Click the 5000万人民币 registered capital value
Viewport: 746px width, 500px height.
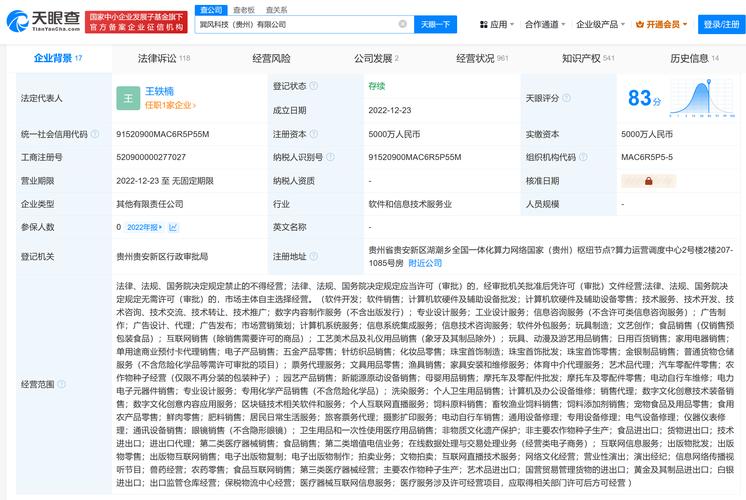pyautogui.click(x=394, y=134)
